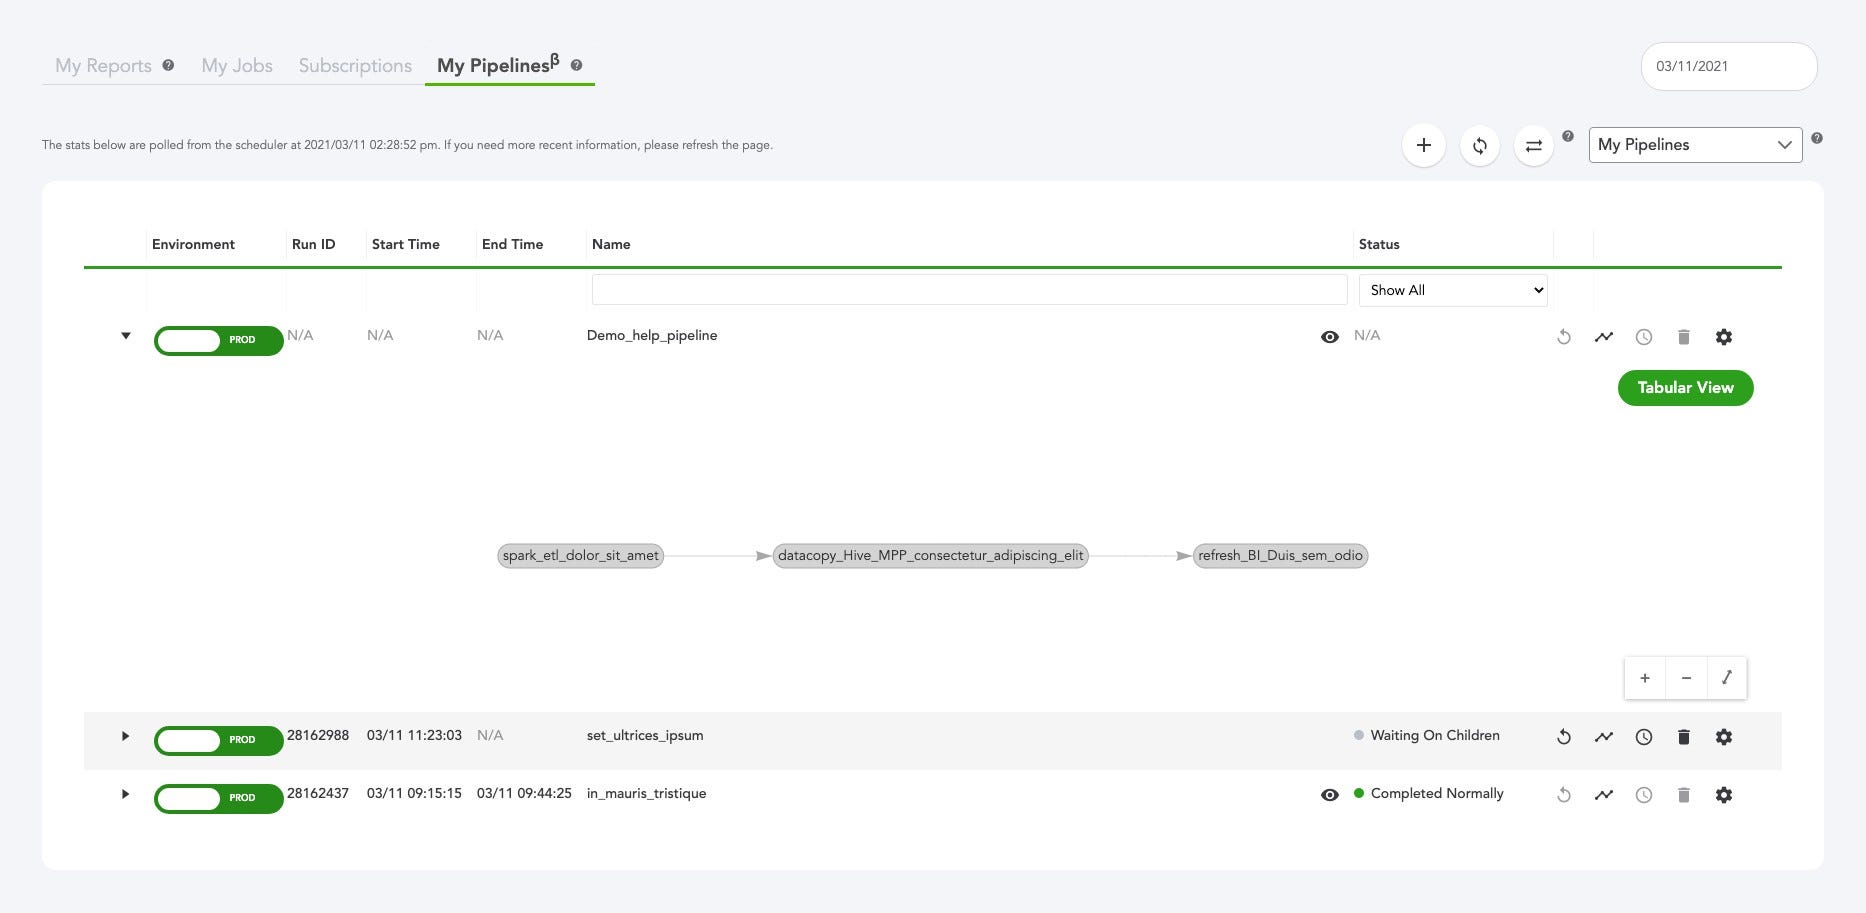The image size is (1866, 913).
Task: Toggle PROD switch for set_ultrices_ipsum
Action: point(218,740)
